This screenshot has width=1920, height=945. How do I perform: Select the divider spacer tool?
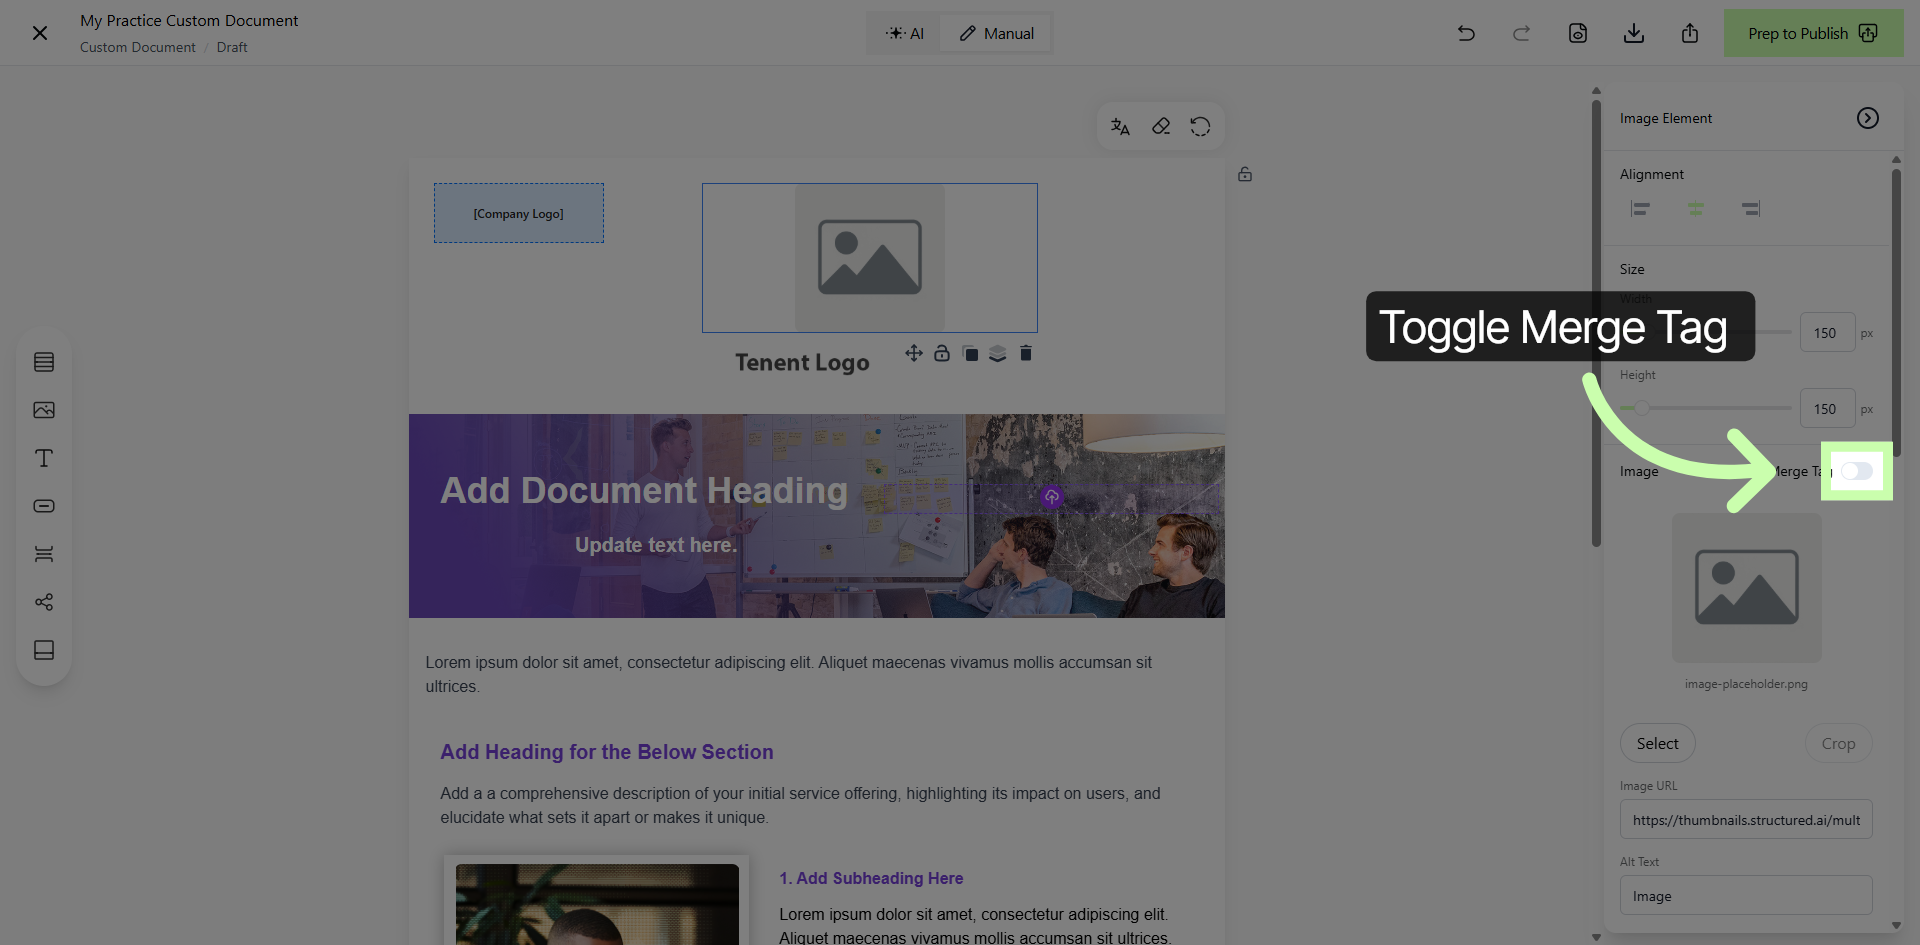tap(44, 554)
